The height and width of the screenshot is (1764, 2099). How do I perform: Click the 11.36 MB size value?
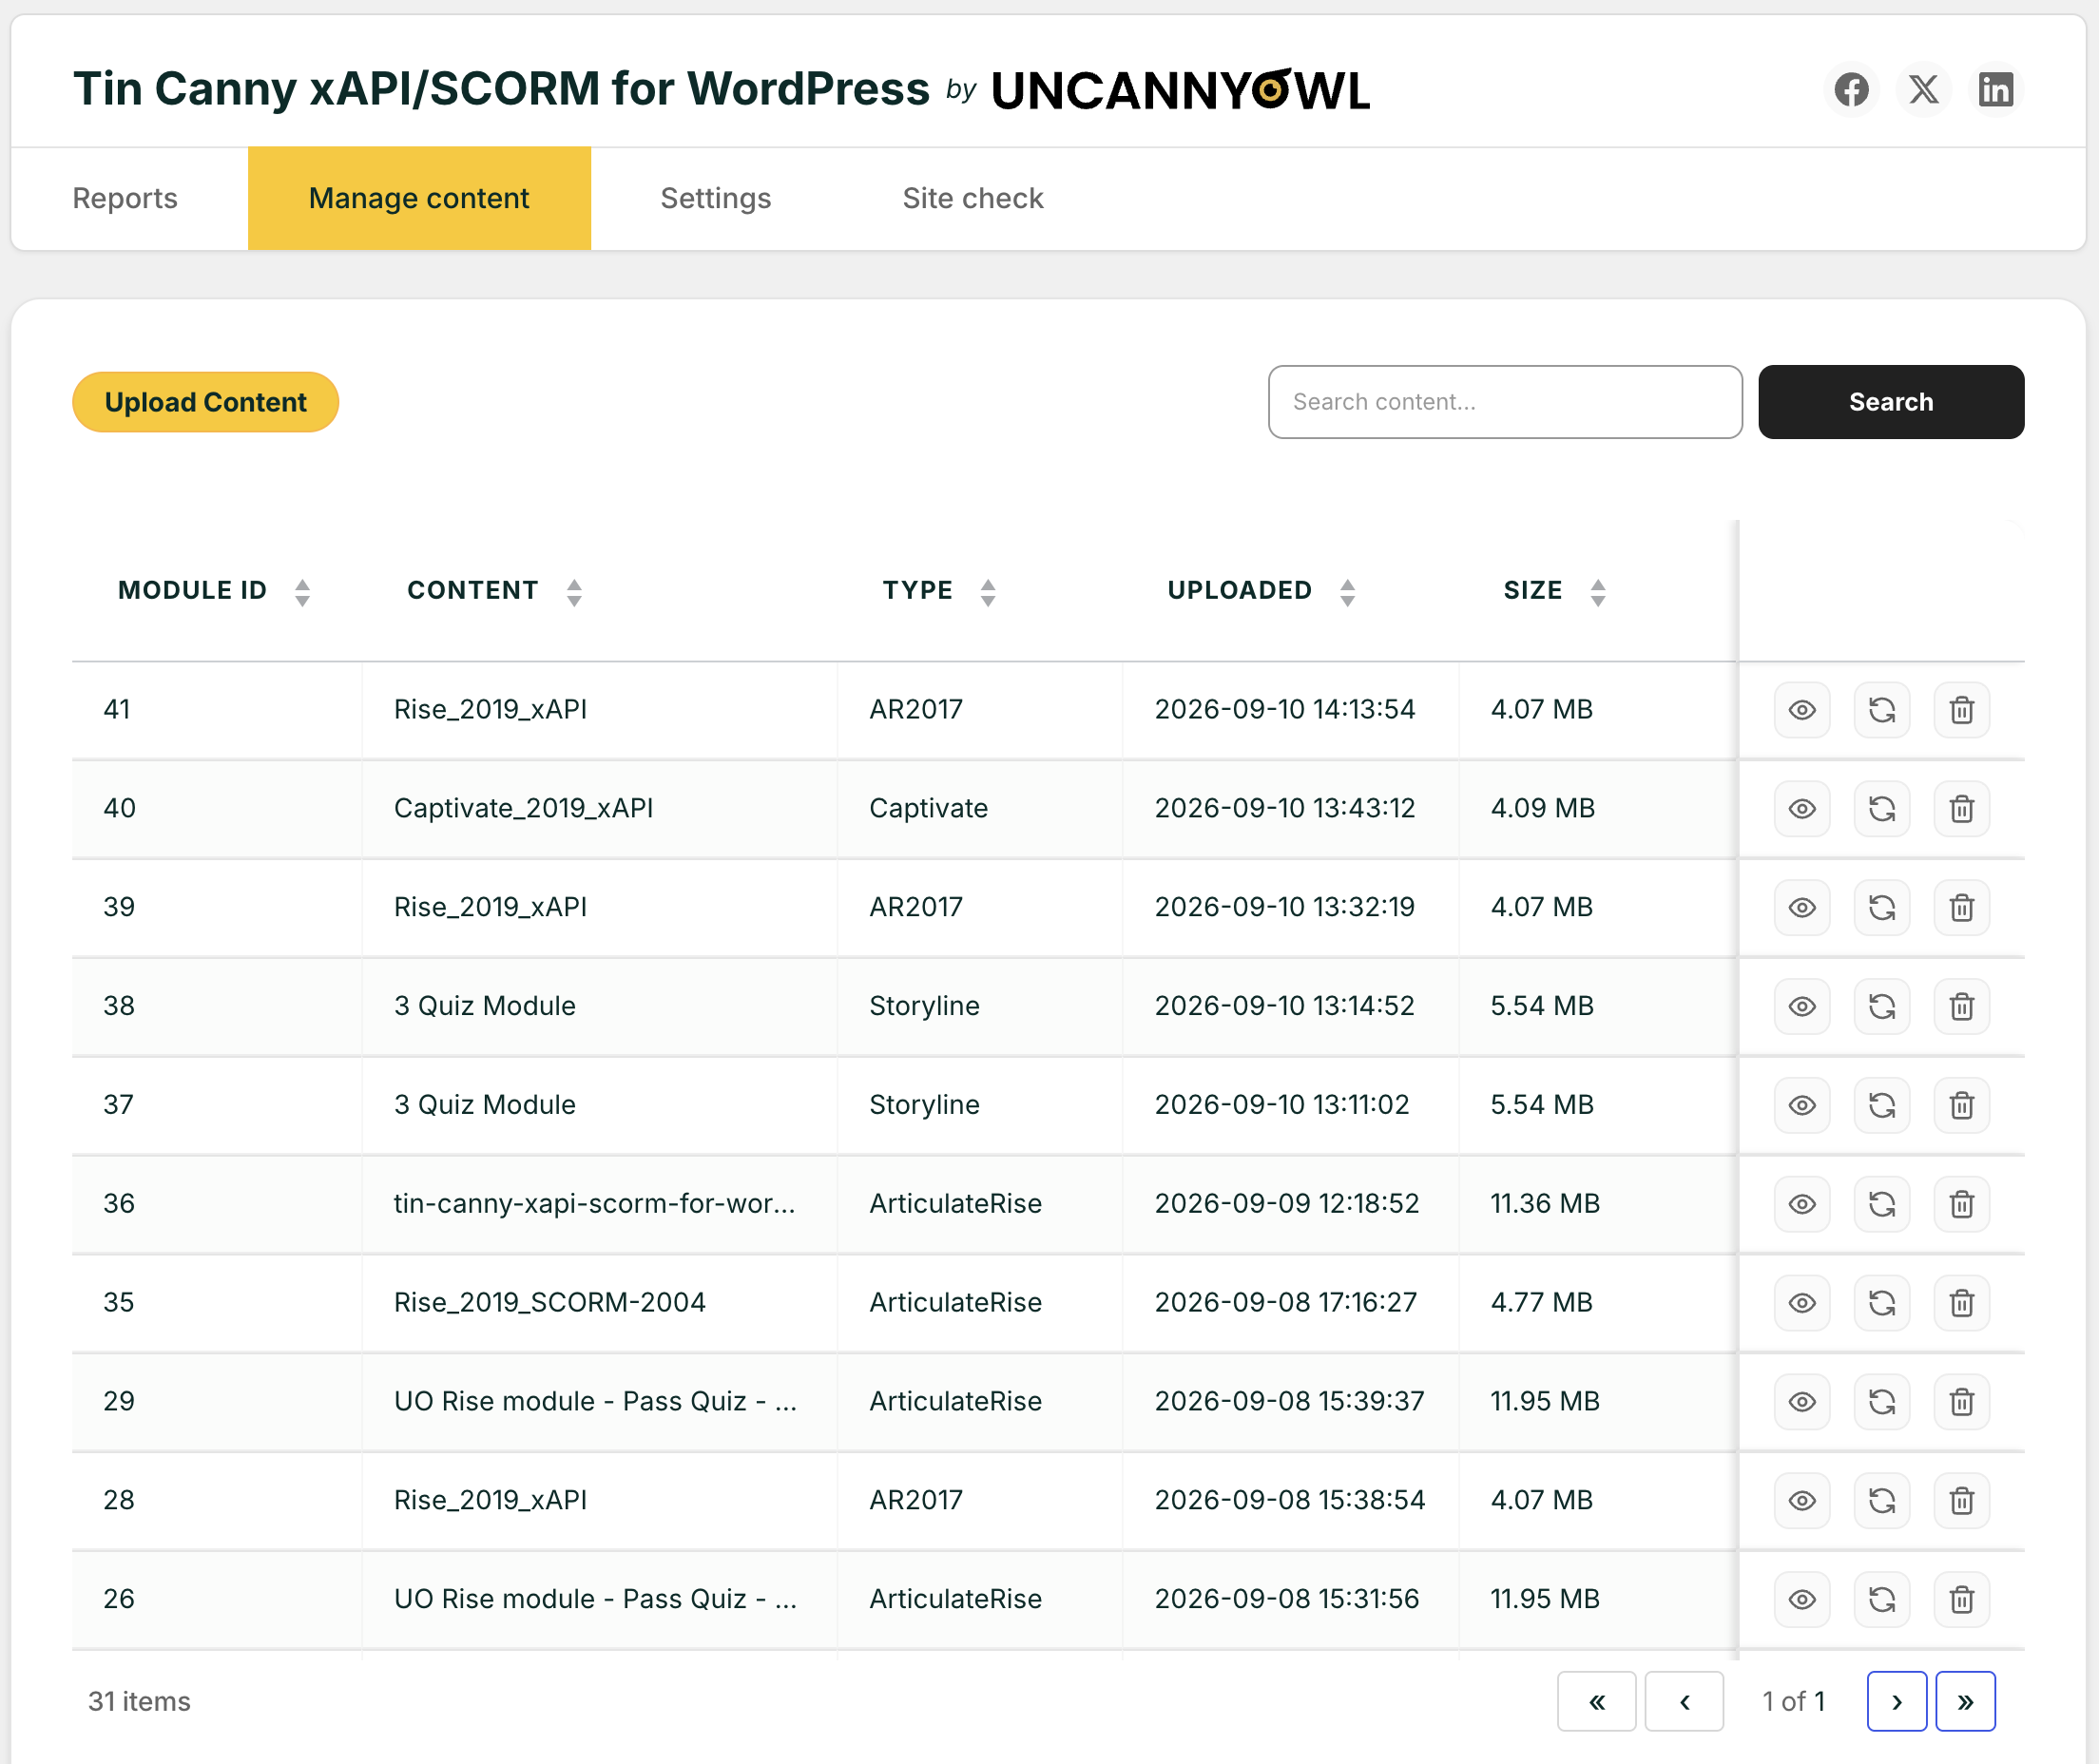click(x=1544, y=1204)
